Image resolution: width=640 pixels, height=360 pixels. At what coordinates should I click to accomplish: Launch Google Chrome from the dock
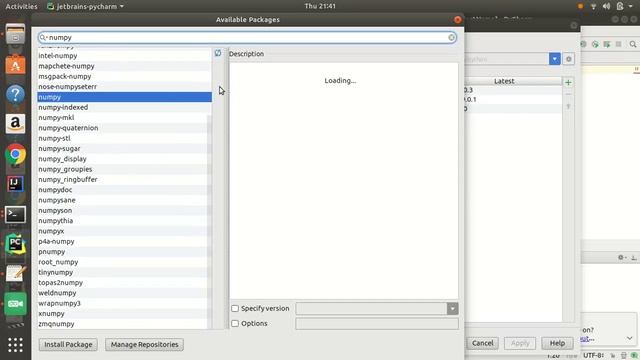point(16,154)
